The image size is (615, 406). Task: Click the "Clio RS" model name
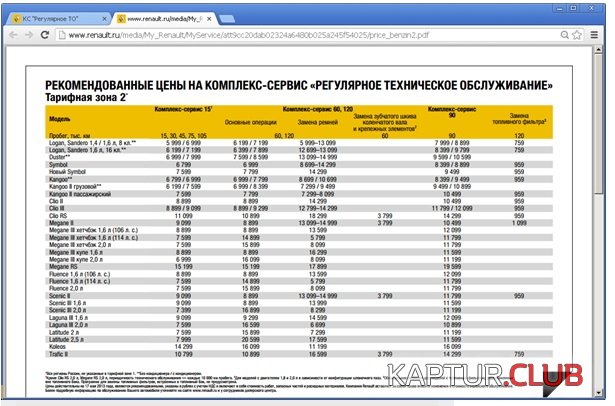58,216
